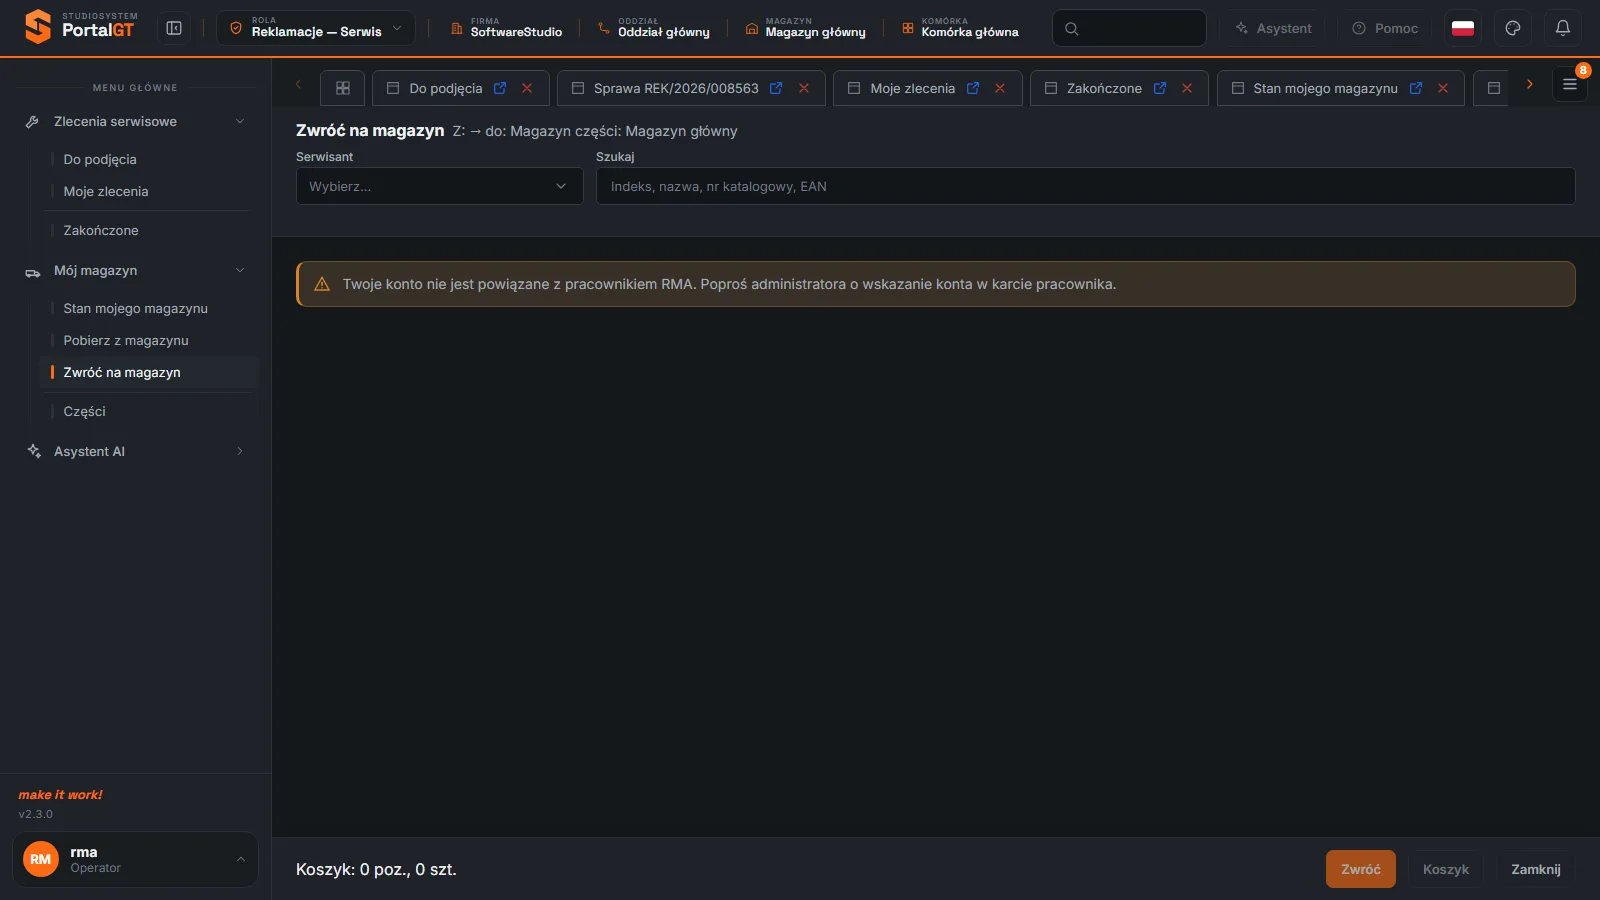Screen dimensions: 1600x900
Task: Open Do podjęcia tab in new window
Action: coord(500,88)
